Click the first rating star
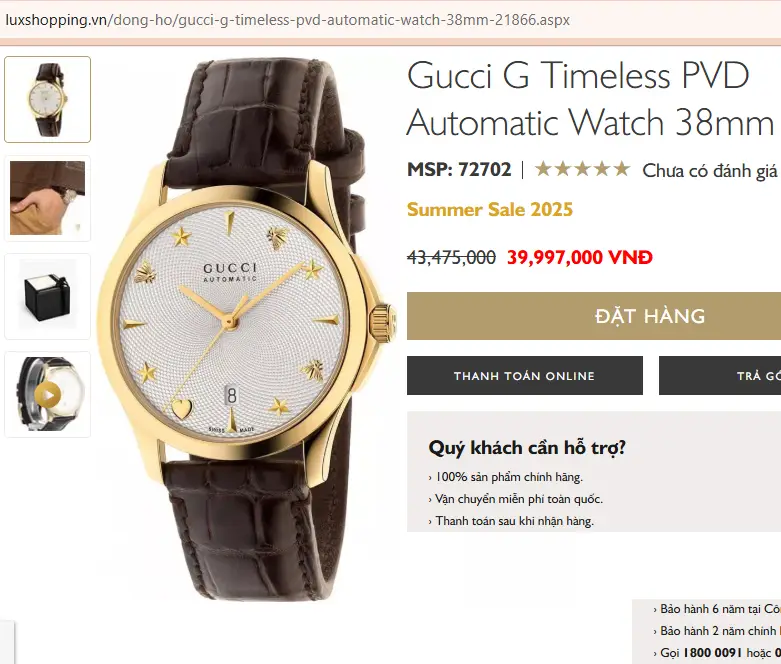Screen dimensions: 781x664 coord(543,169)
